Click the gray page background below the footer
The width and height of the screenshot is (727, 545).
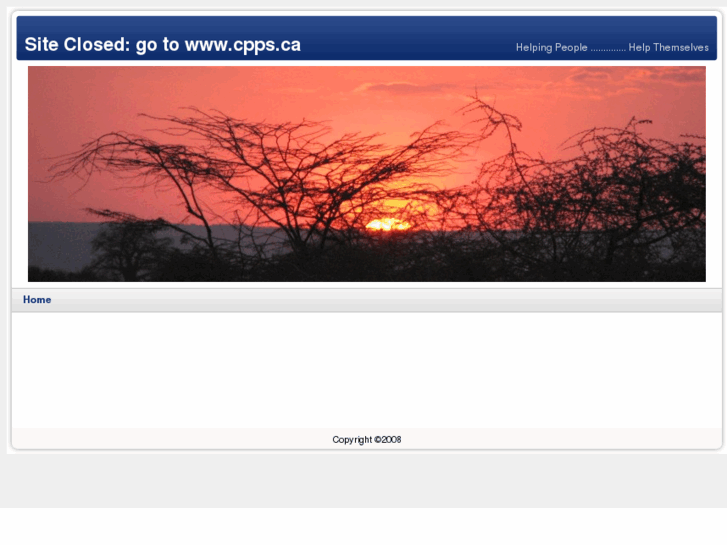tap(364, 480)
